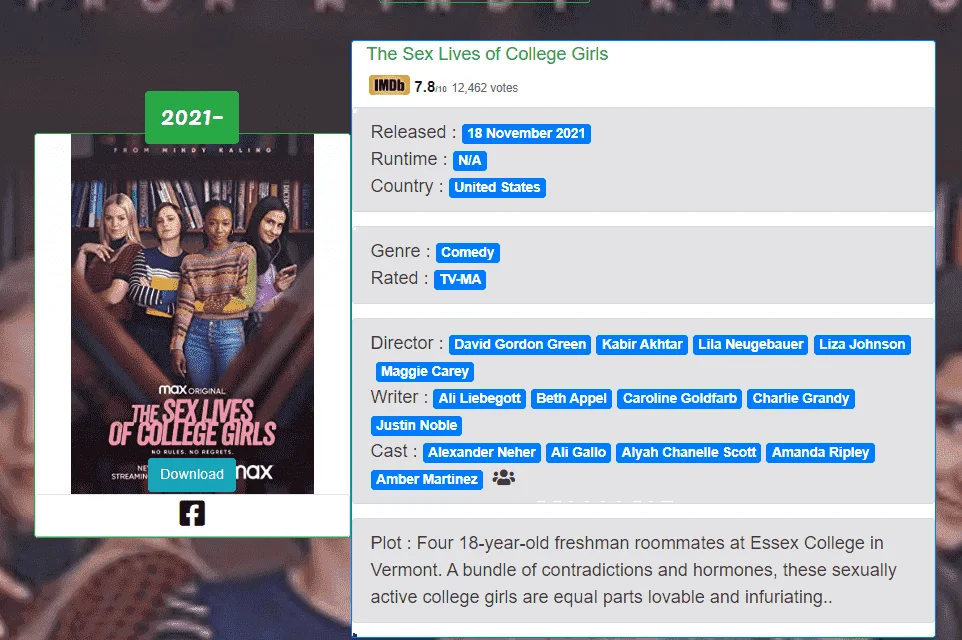Select the United States country tag

pyautogui.click(x=497, y=187)
